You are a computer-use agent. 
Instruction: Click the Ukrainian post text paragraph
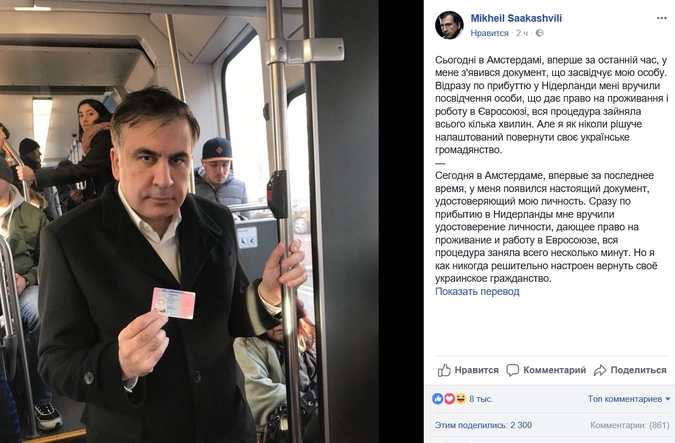pyautogui.click(x=551, y=105)
